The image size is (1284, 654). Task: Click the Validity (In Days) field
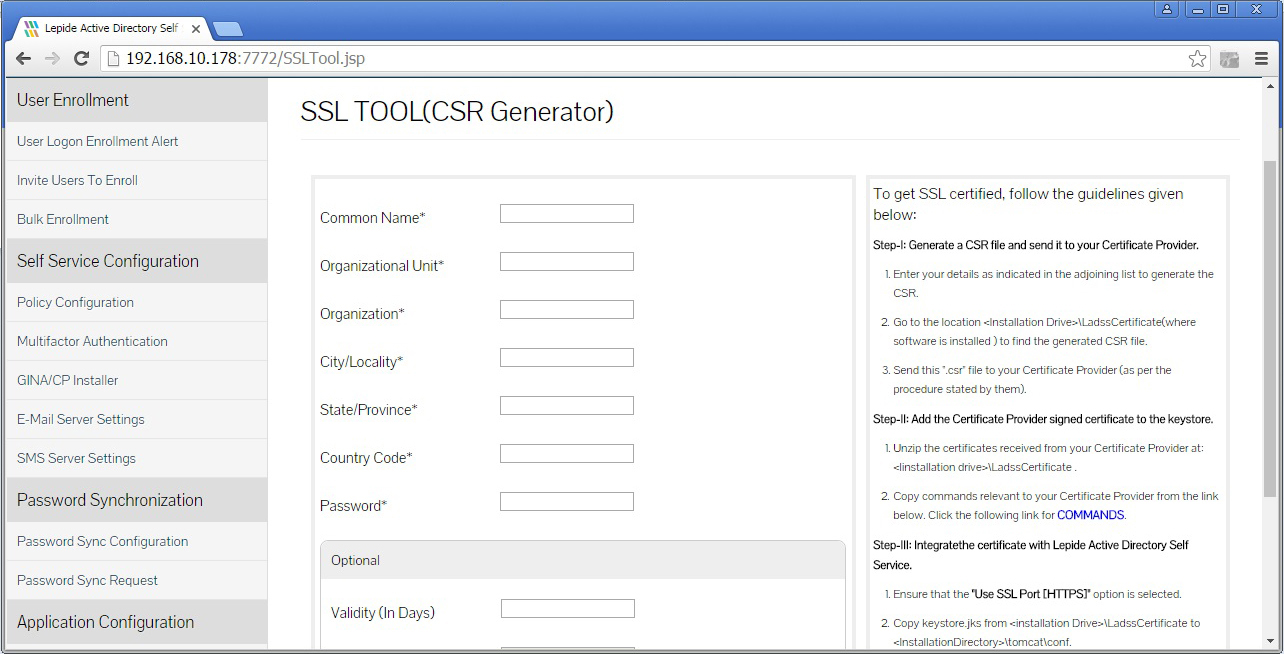[x=568, y=608]
